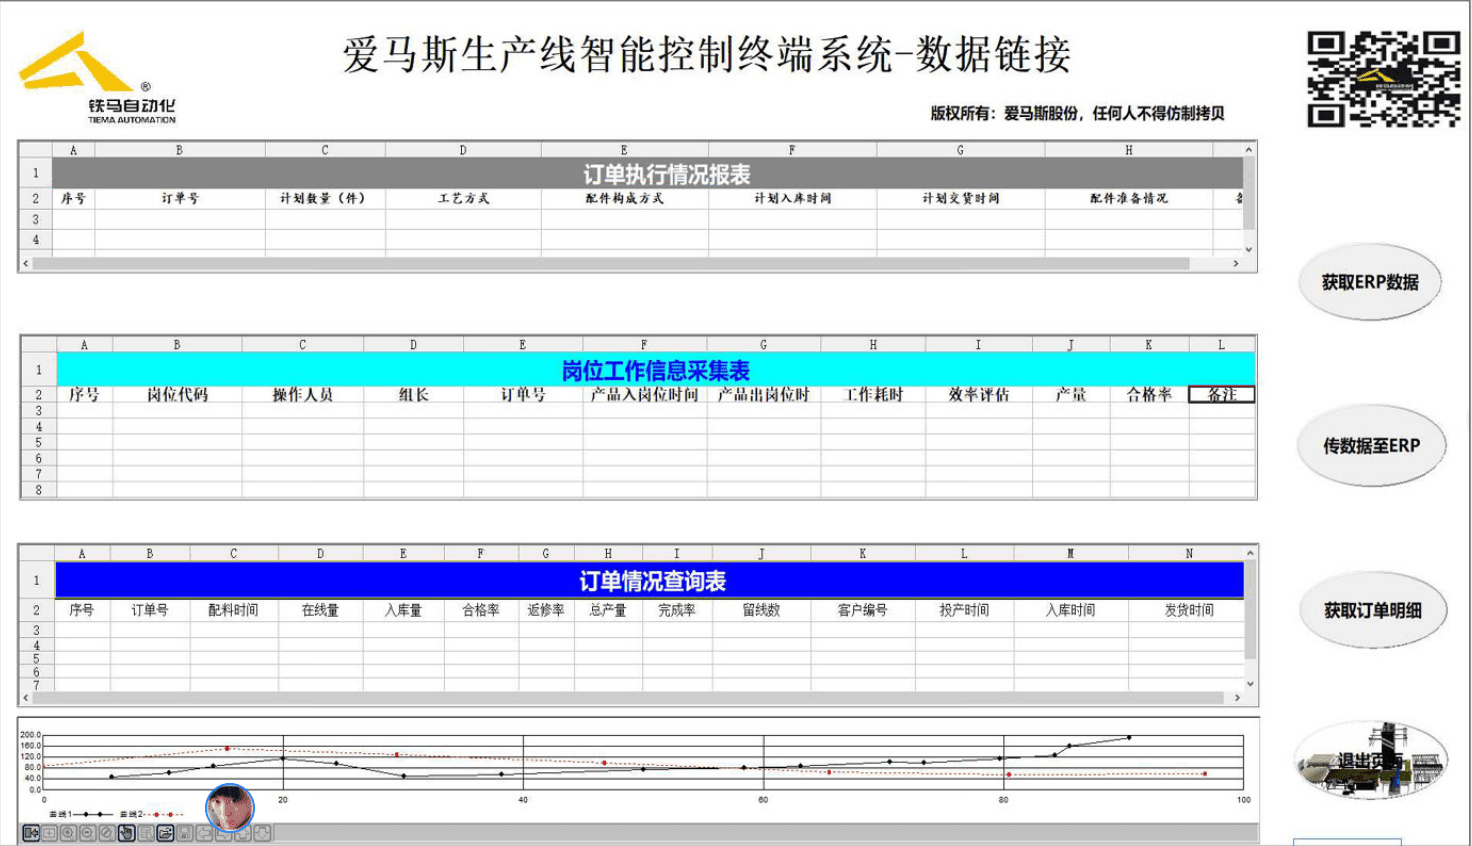This screenshot has width=1472, height=846.
Task: Click the 退出页面 exit button
Action: tap(1371, 762)
